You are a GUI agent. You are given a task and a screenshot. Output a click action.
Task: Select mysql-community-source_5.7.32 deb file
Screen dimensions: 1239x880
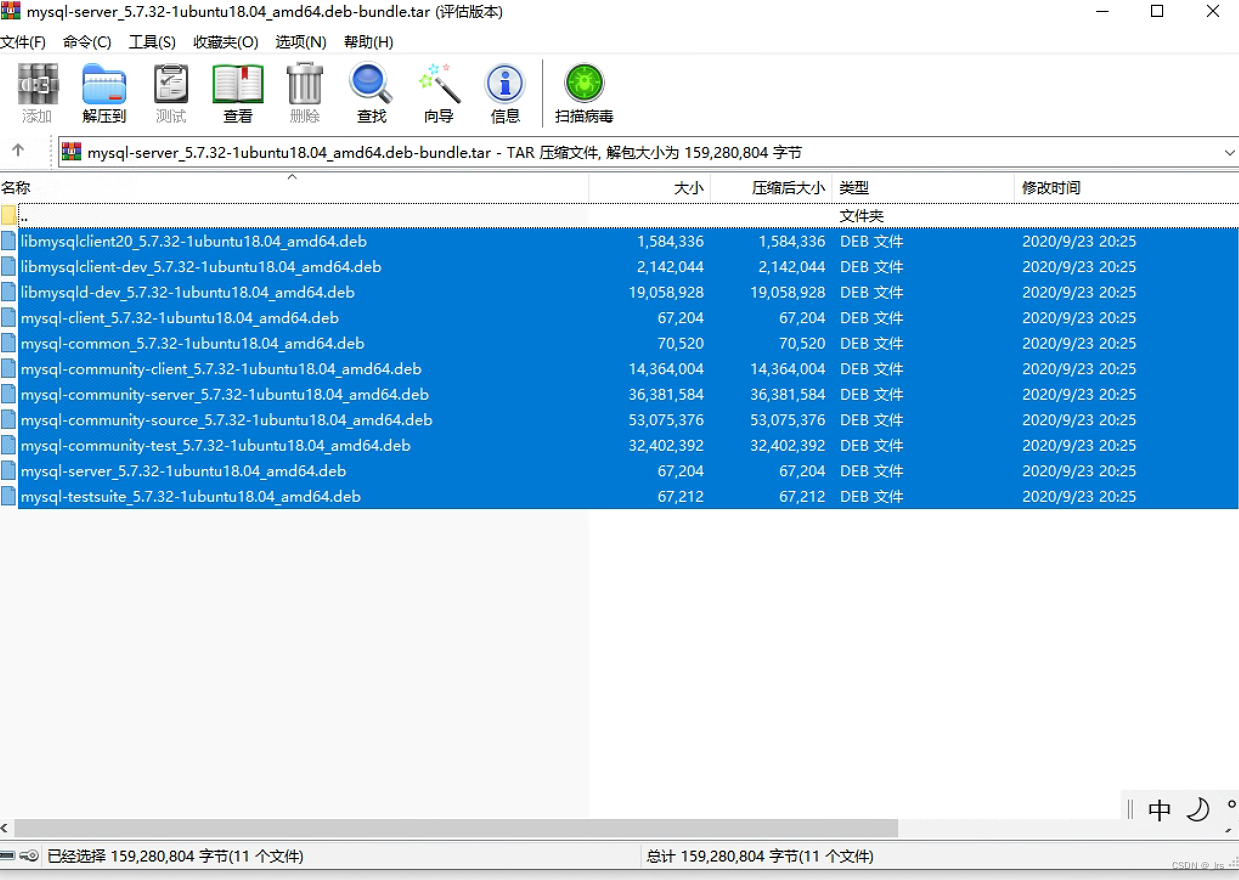[227, 420]
